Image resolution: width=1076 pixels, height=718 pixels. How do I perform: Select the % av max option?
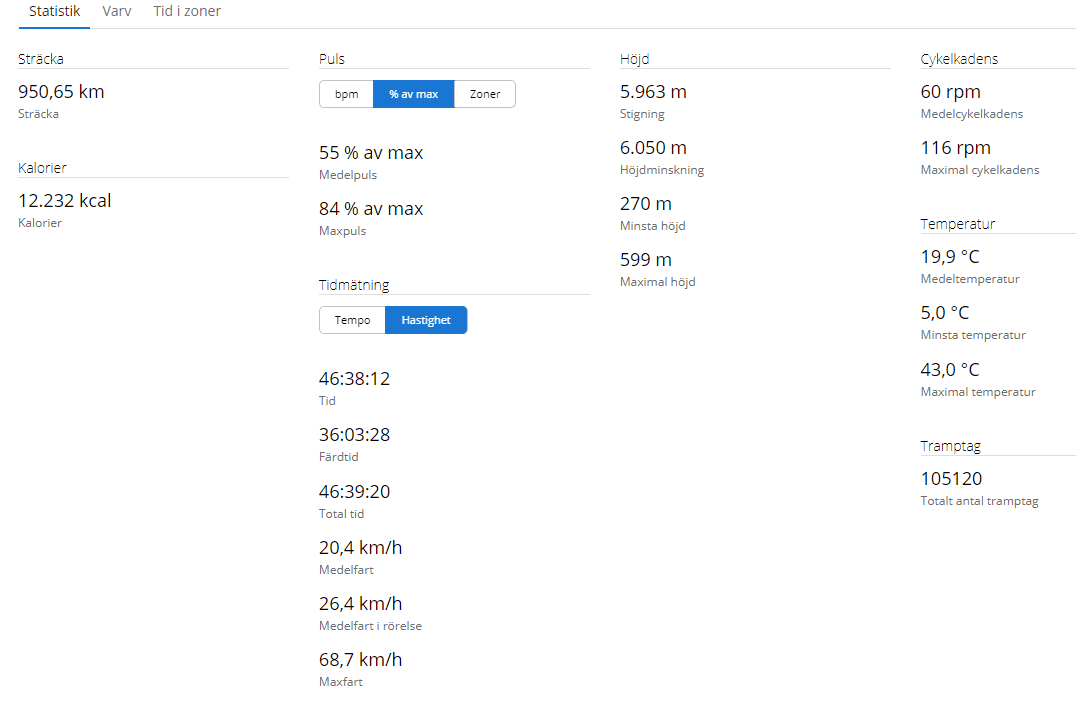point(414,94)
